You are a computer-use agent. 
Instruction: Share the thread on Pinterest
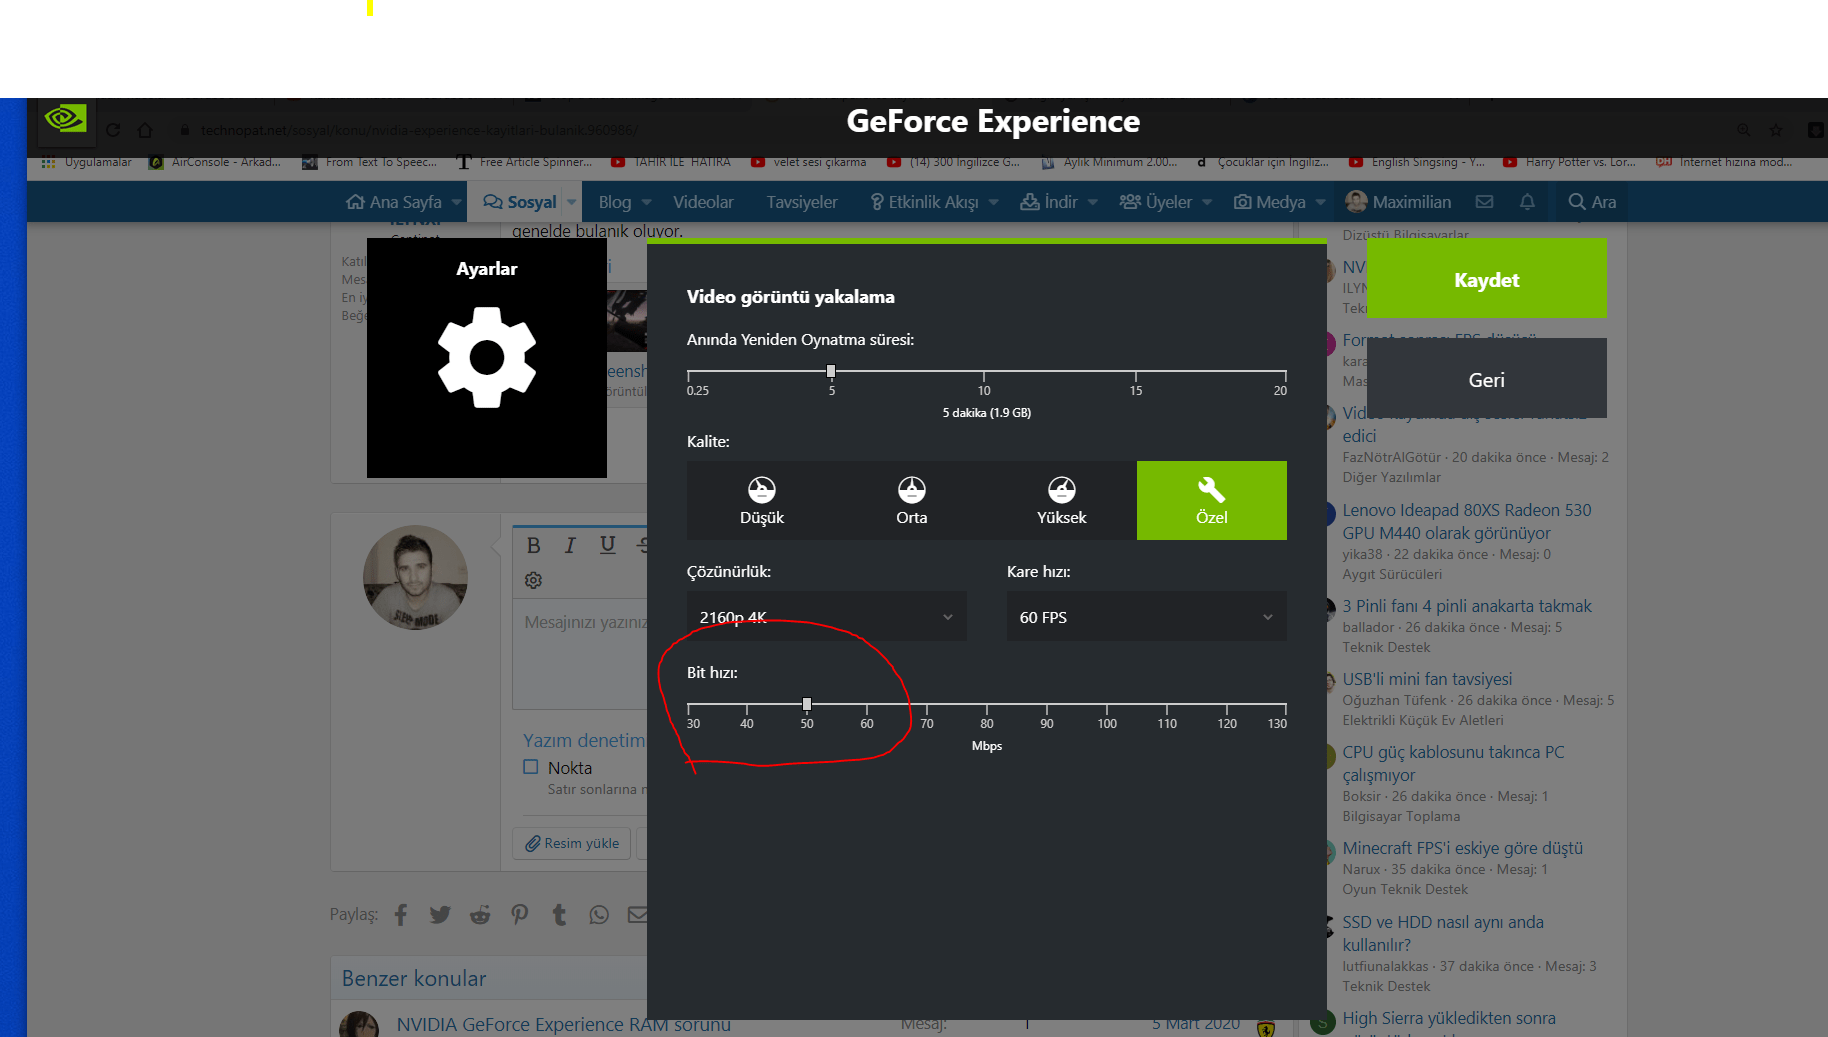520,915
